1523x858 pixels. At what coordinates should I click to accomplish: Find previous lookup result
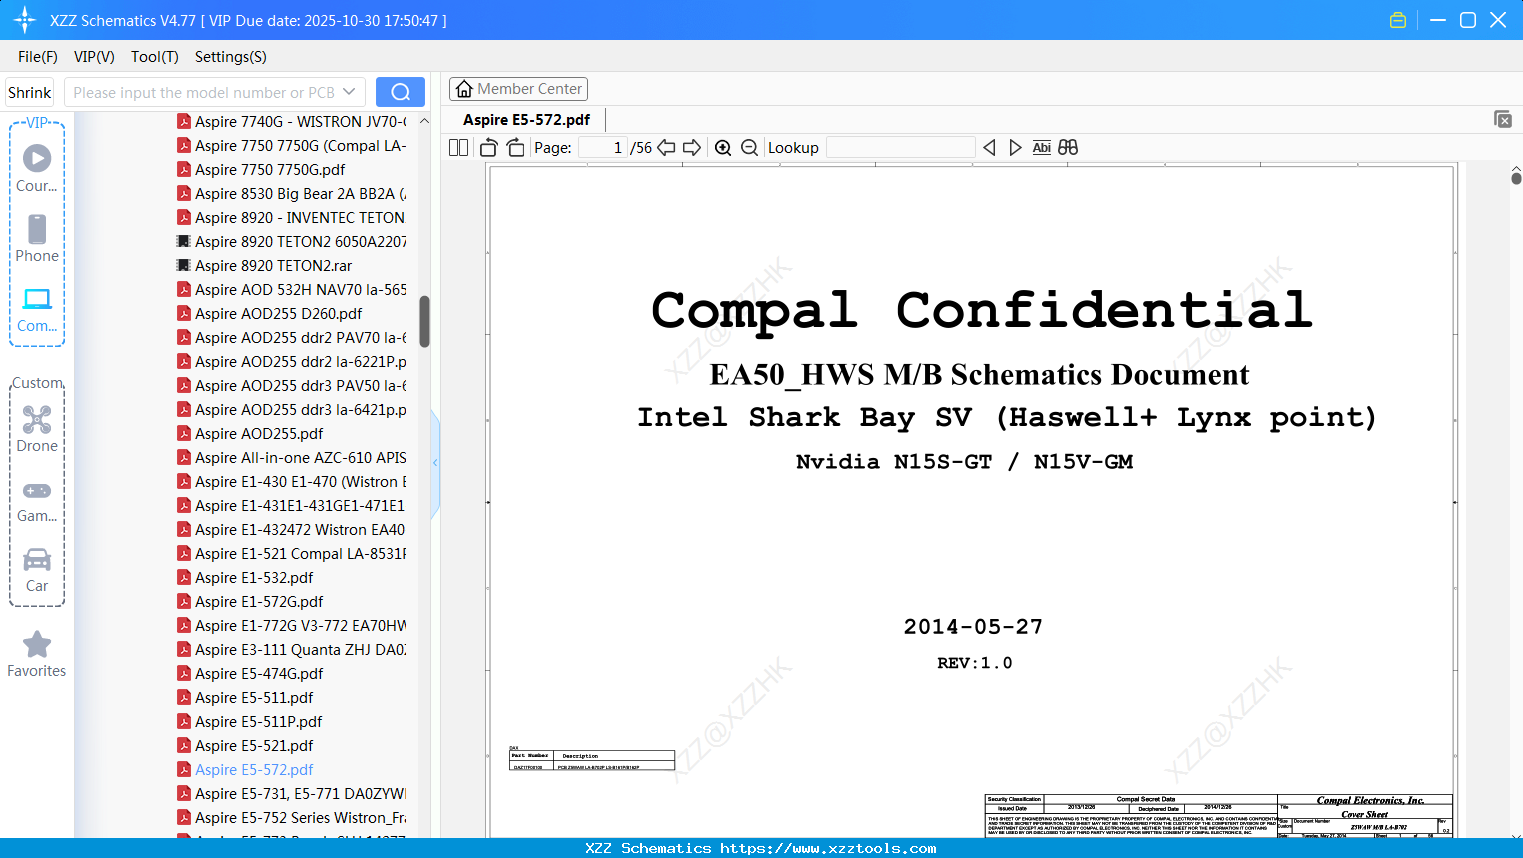click(989, 147)
